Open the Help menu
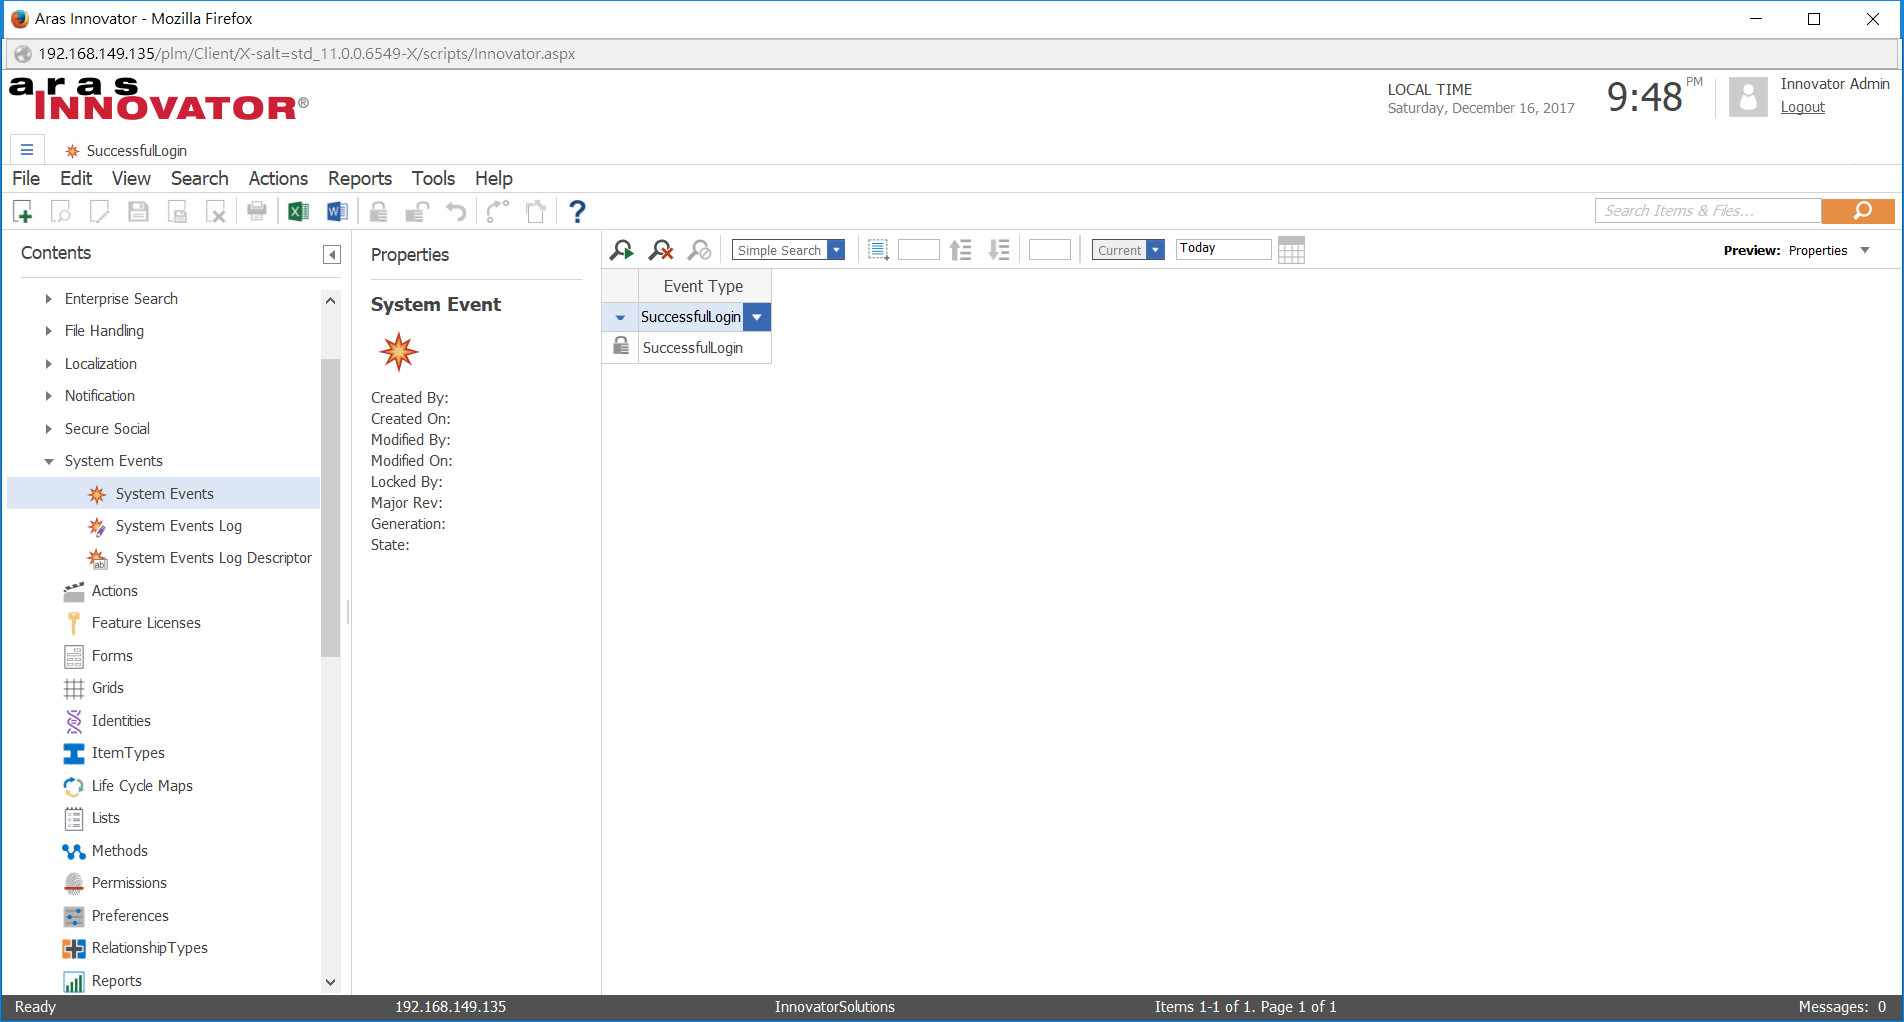Viewport: 1904px width, 1022px height. coord(494,178)
